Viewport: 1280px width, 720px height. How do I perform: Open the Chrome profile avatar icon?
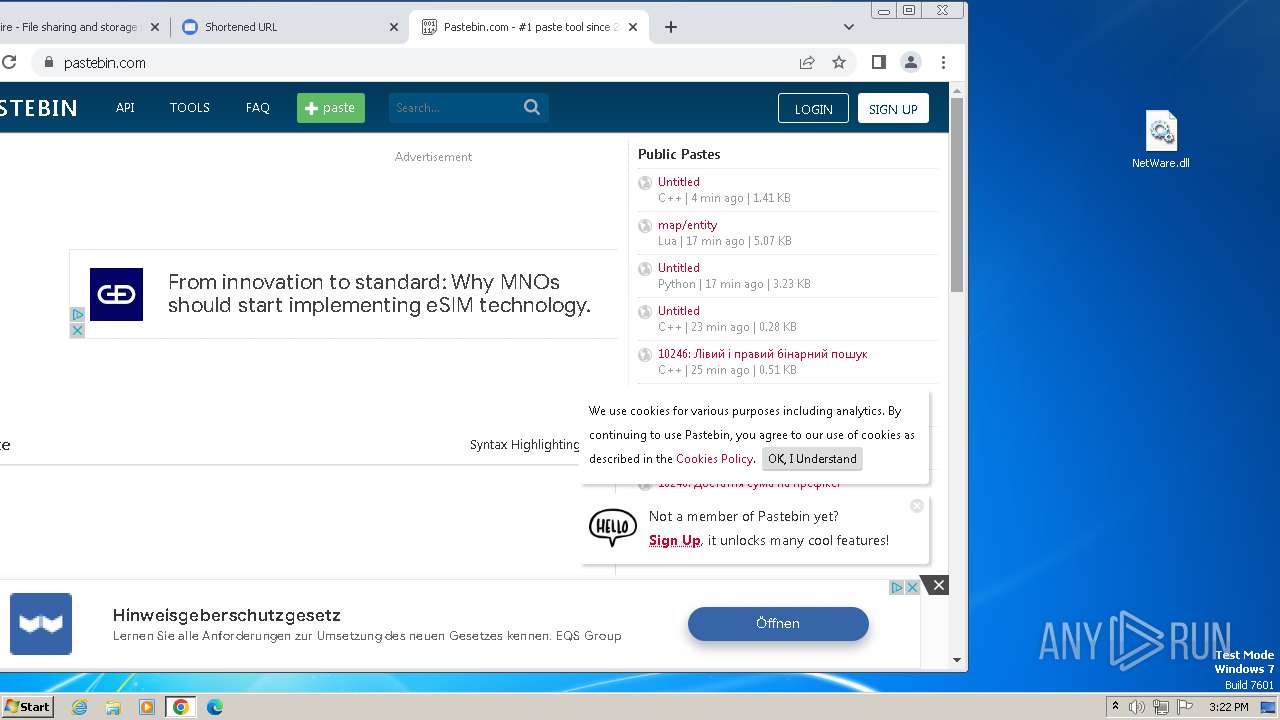click(x=911, y=62)
